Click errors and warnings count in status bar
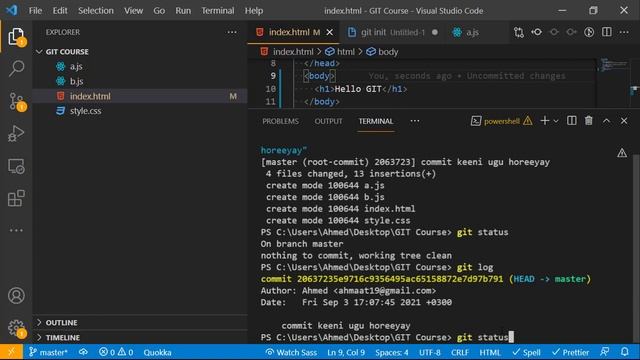 pos(116,352)
